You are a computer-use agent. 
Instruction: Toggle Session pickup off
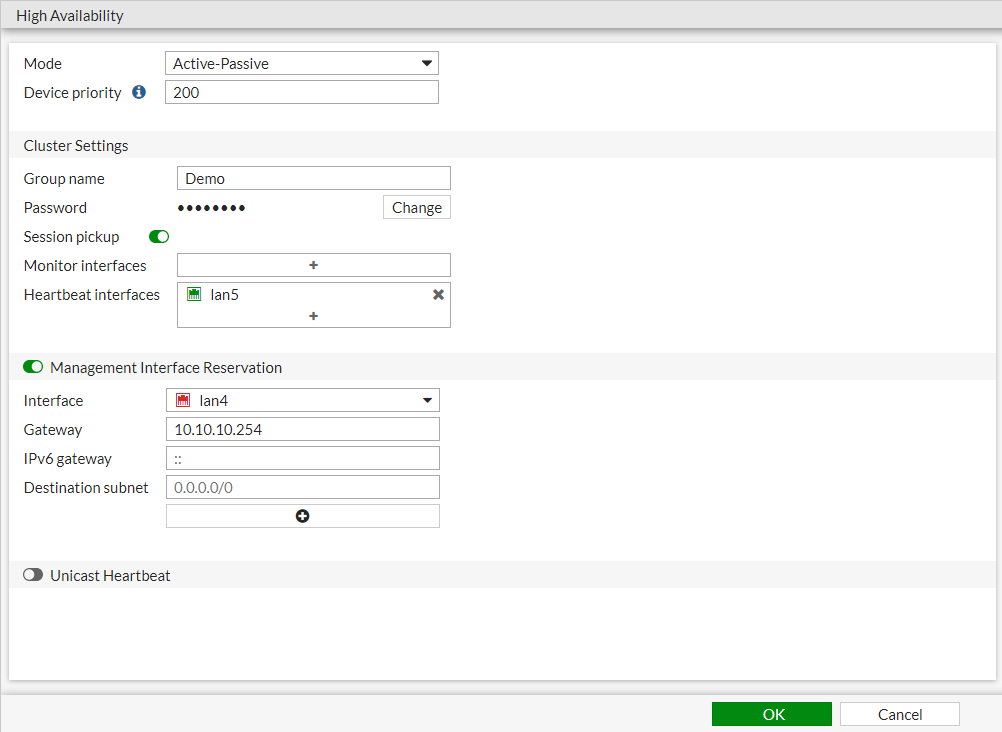pyautogui.click(x=158, y=237)
